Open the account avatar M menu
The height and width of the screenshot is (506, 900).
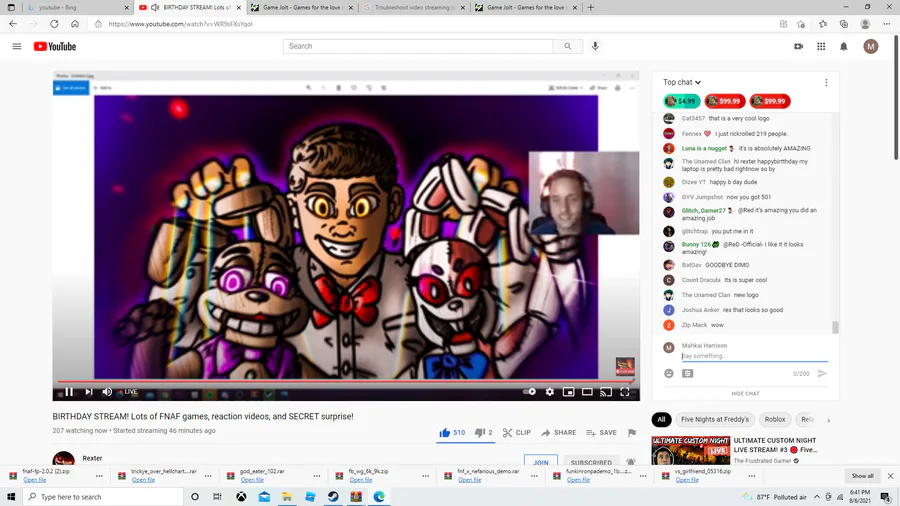click(x=871, y=46)
